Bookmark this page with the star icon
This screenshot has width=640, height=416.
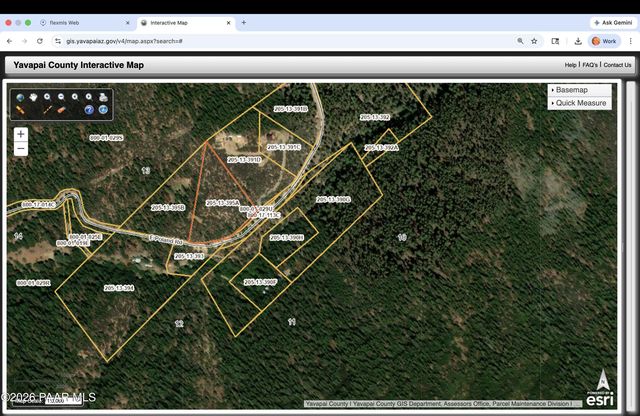click(x=534, y=41)
